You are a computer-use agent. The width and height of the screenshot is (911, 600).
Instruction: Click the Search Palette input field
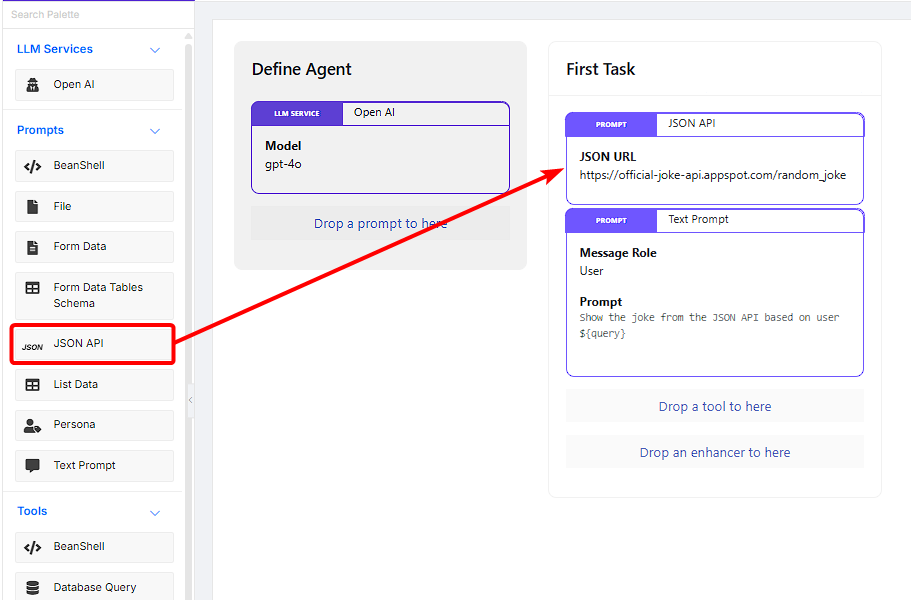click(95, 15)
